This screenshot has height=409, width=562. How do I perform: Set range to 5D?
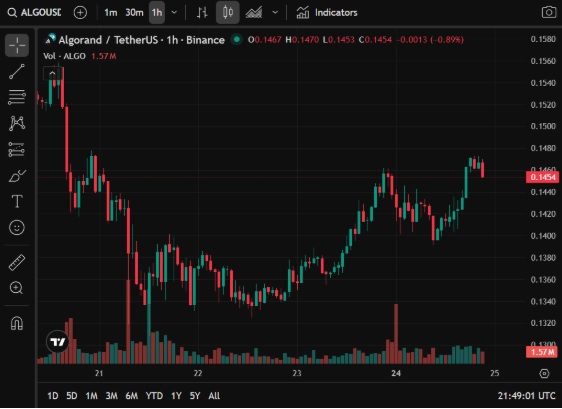click(72, 396)
